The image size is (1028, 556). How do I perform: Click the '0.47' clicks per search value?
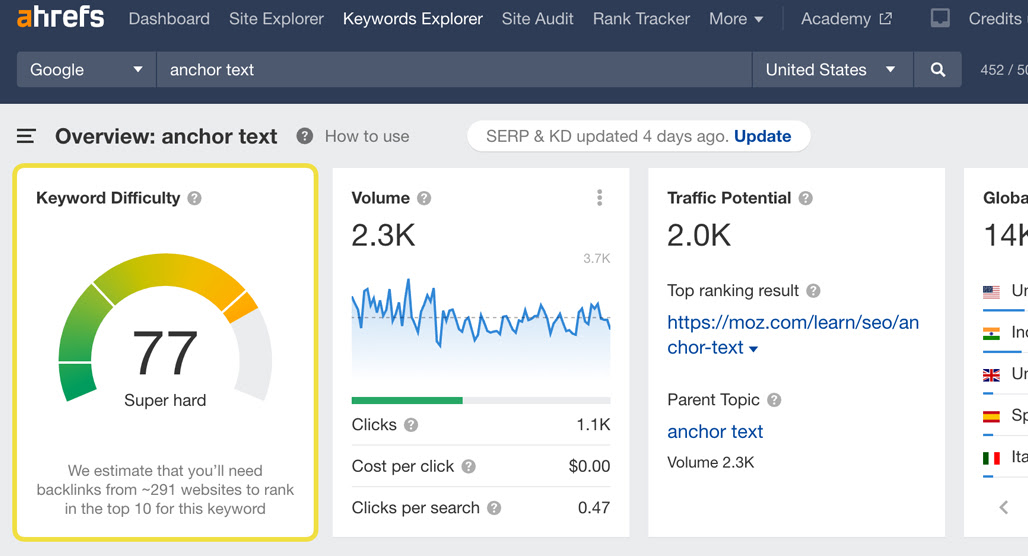coord(594,507)
